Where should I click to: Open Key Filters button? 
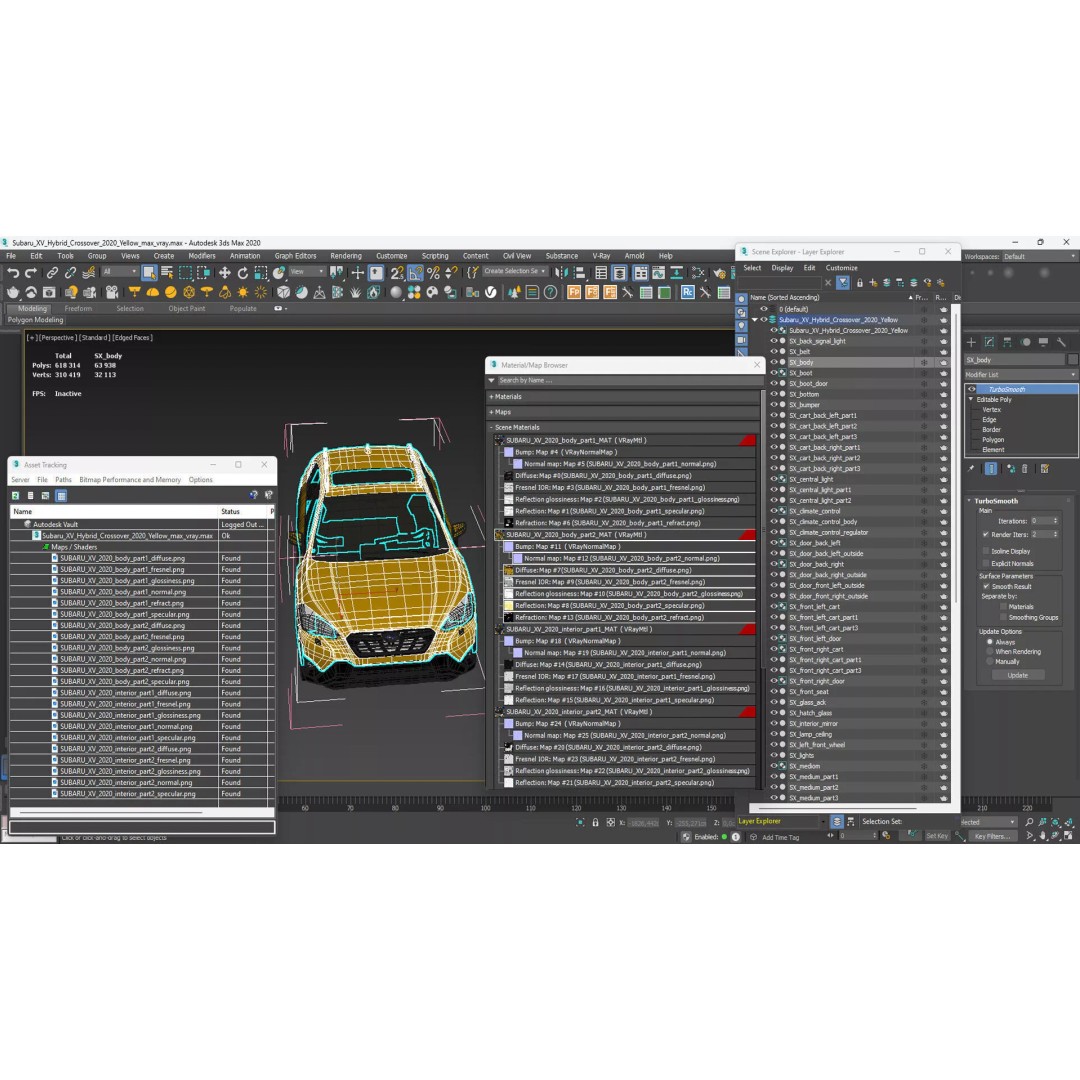[993, 836]
